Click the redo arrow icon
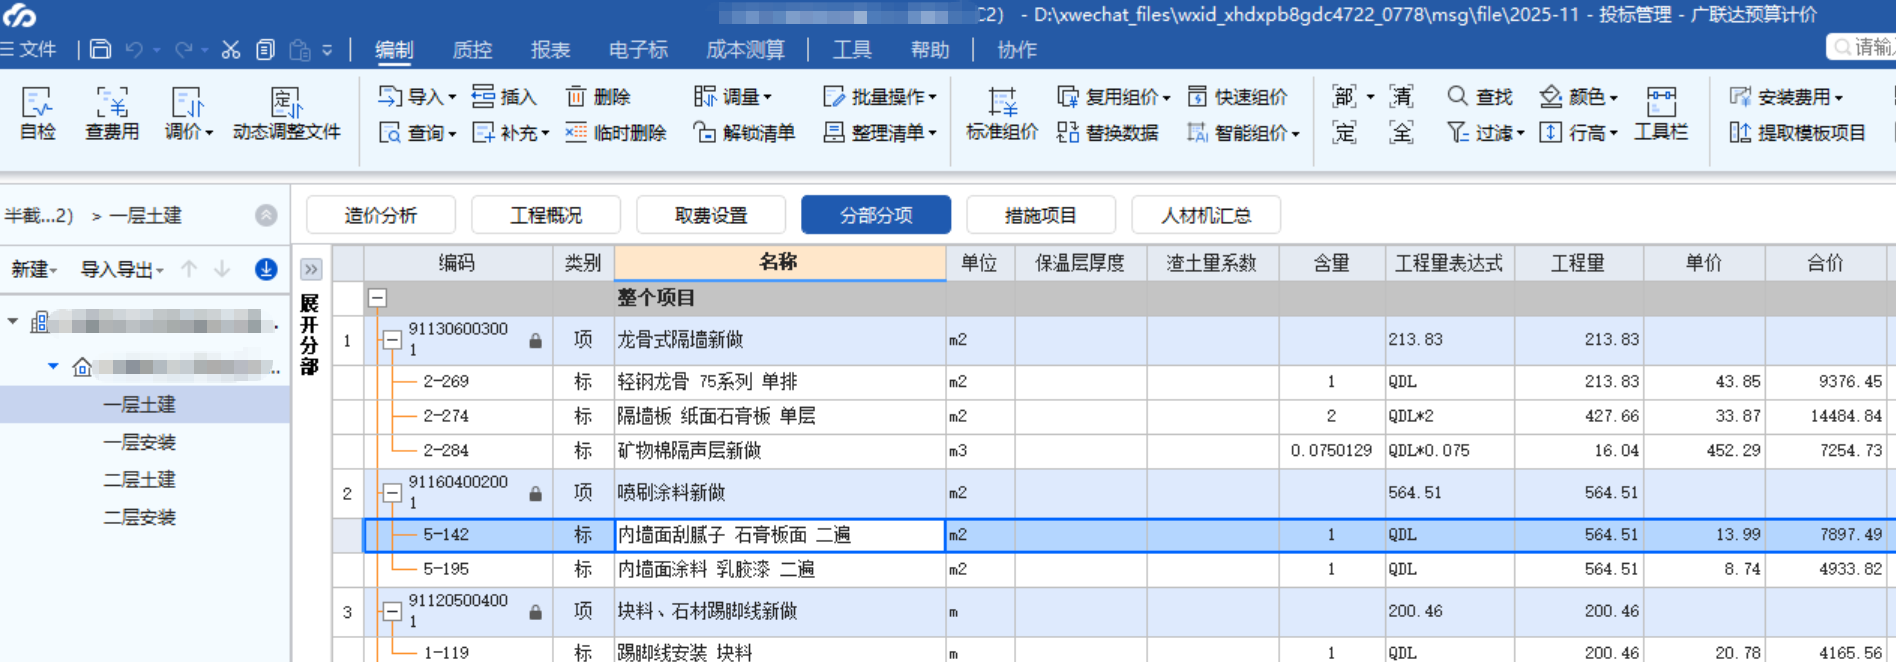The image size is (1896, 662). click(183, 49)
